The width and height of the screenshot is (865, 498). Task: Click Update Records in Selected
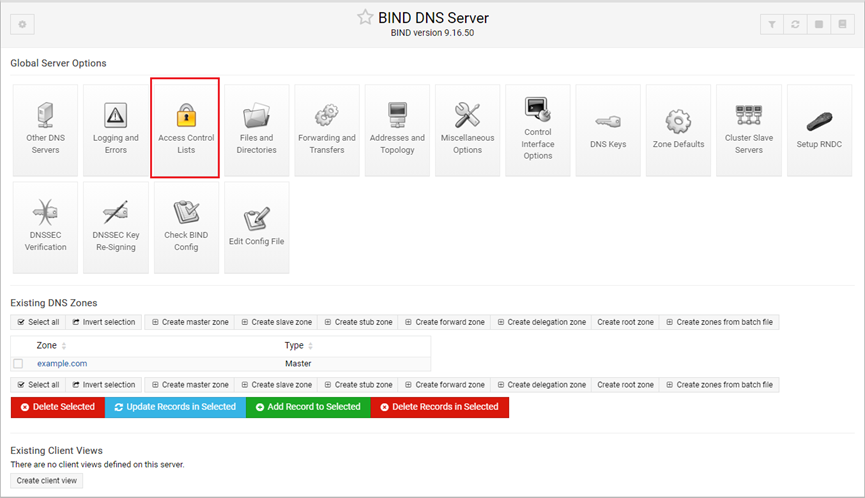pyautogui.click(x=175, y=407)
